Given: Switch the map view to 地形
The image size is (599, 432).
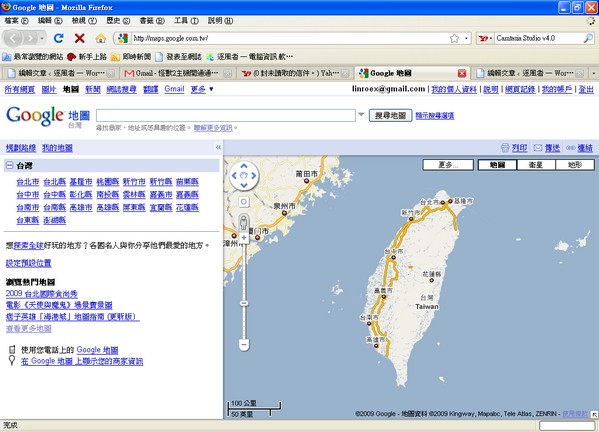Looking at the screenshot, I should (x=575, y=165).
